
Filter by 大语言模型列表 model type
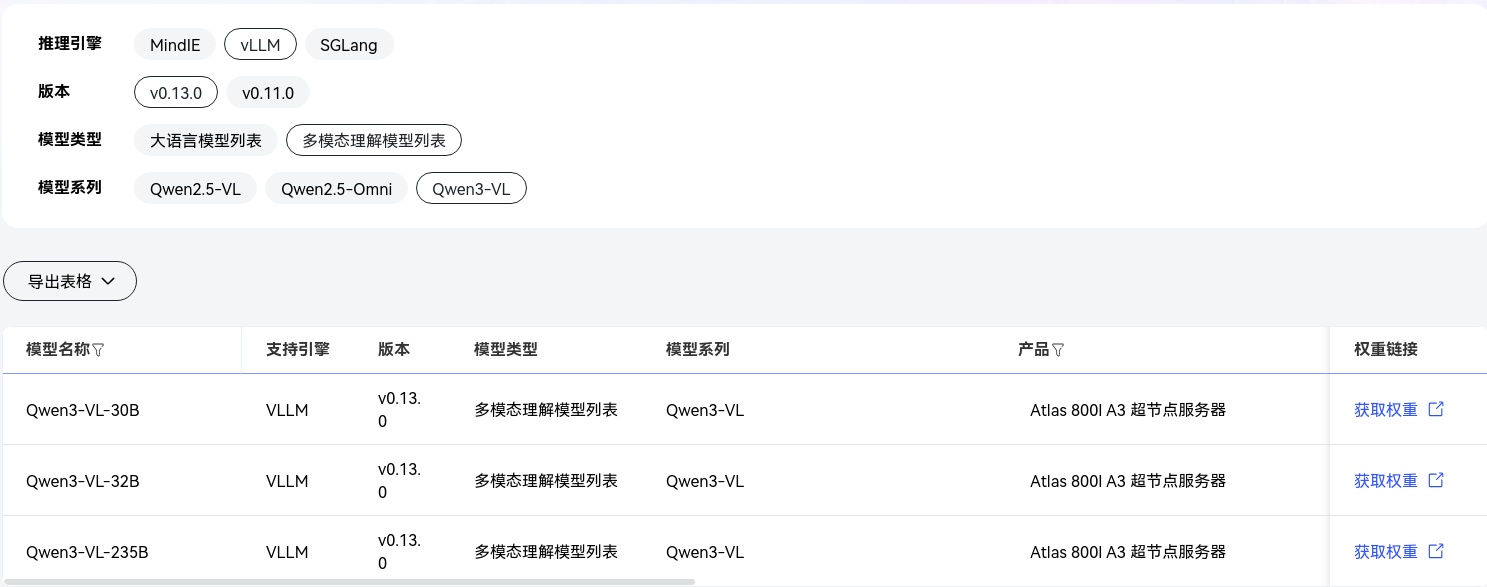[206, 141]
